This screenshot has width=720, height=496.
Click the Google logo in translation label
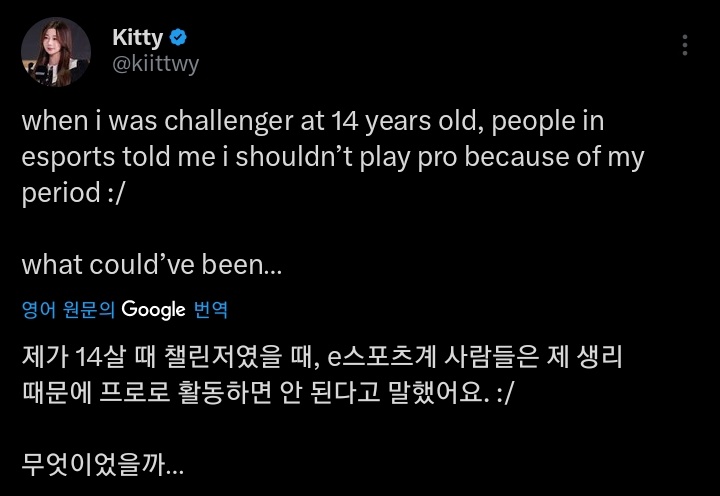pyautogui.click(x=153, y=310)
